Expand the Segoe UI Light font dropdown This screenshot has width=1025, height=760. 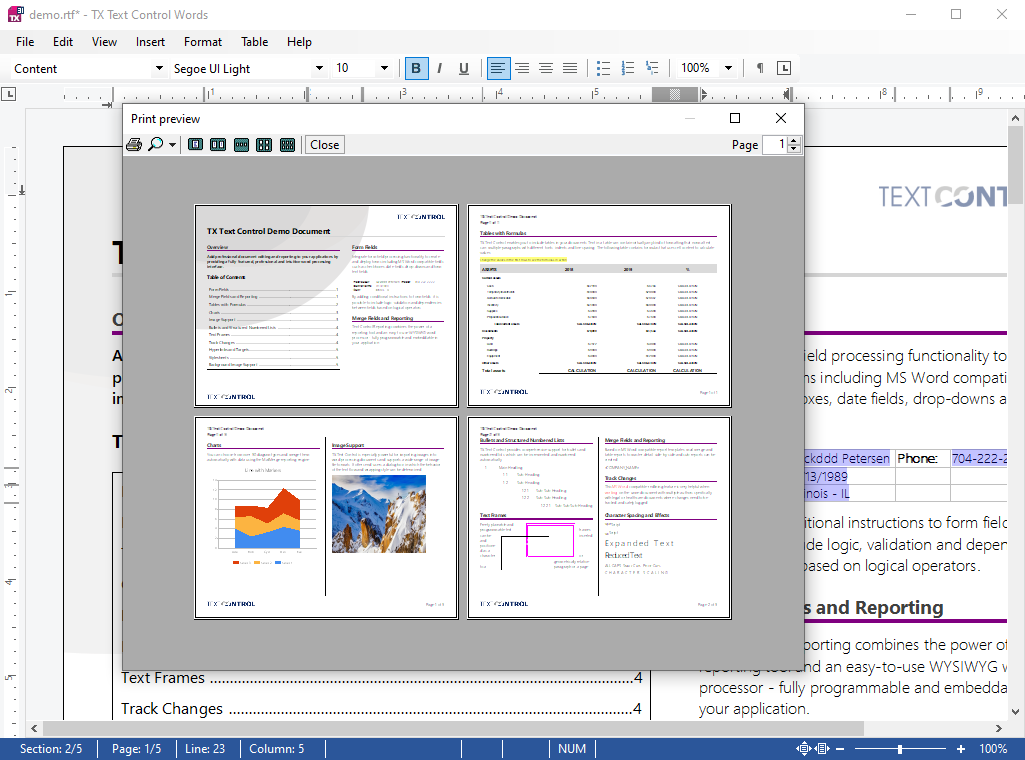319,68
